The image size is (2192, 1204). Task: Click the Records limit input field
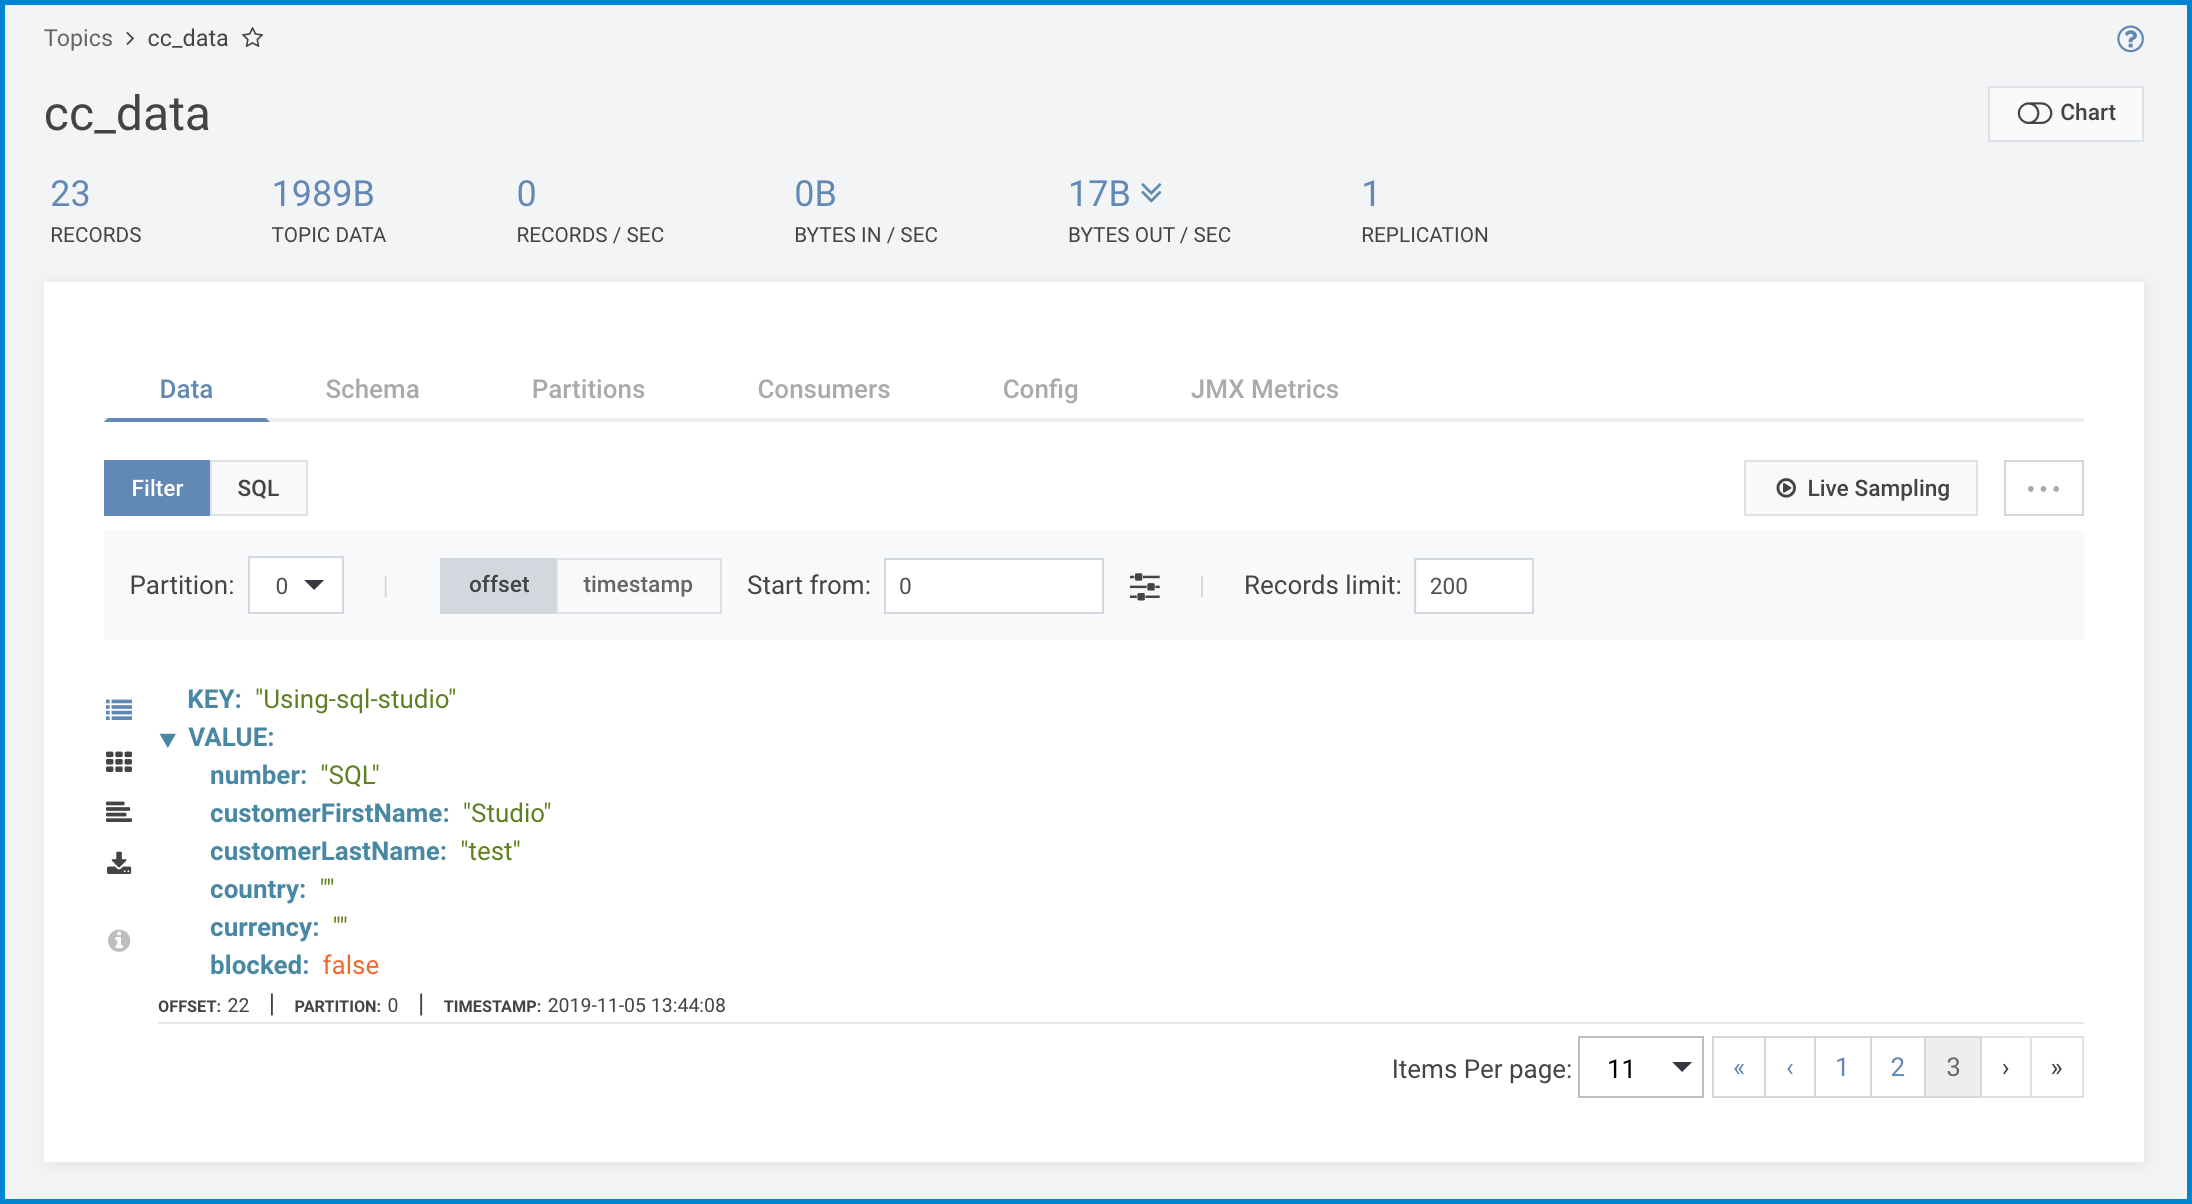(1473, 586)
